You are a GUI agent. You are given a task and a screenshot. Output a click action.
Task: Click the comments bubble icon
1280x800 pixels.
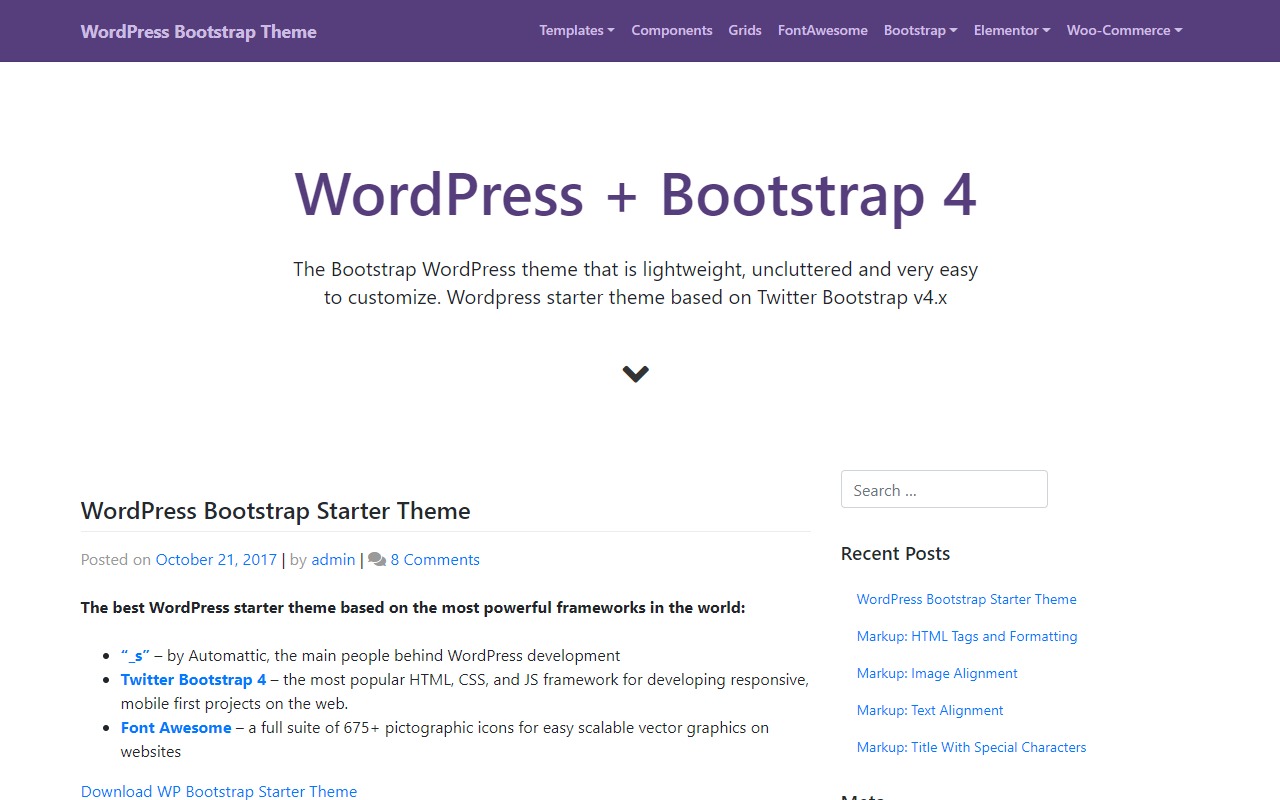click(x=377, y=560)
